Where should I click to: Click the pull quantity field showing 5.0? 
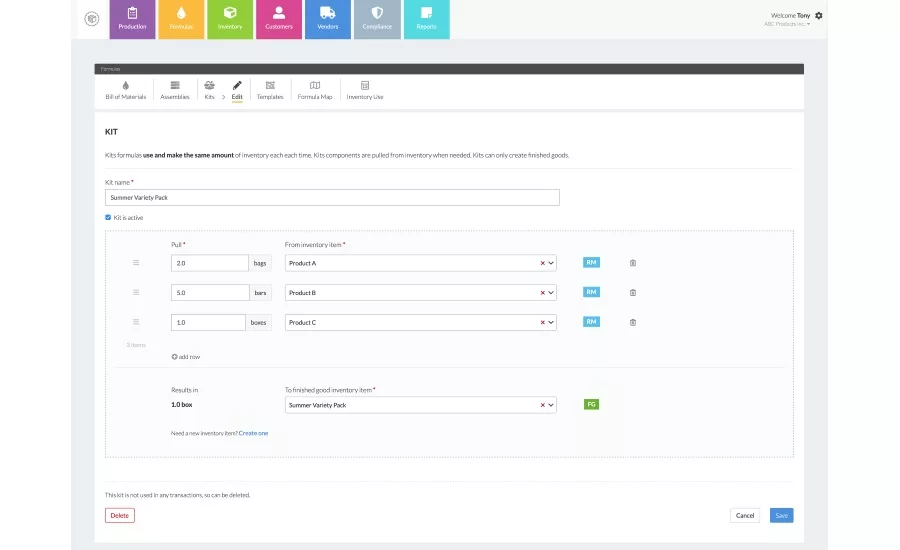coord(210,292)
